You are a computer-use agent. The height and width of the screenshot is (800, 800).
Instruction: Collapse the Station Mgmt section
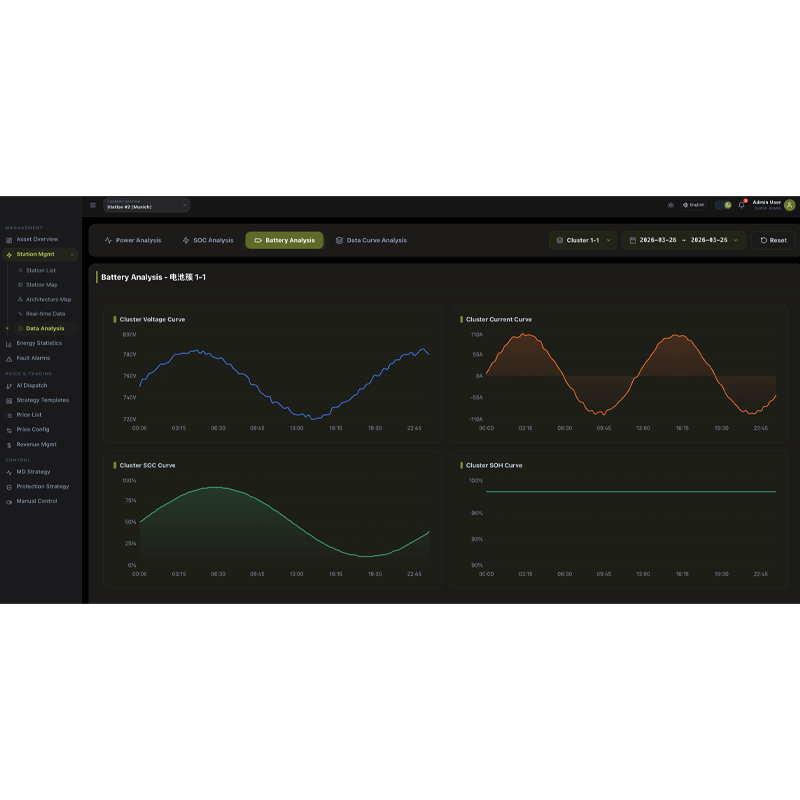(72, 255)
